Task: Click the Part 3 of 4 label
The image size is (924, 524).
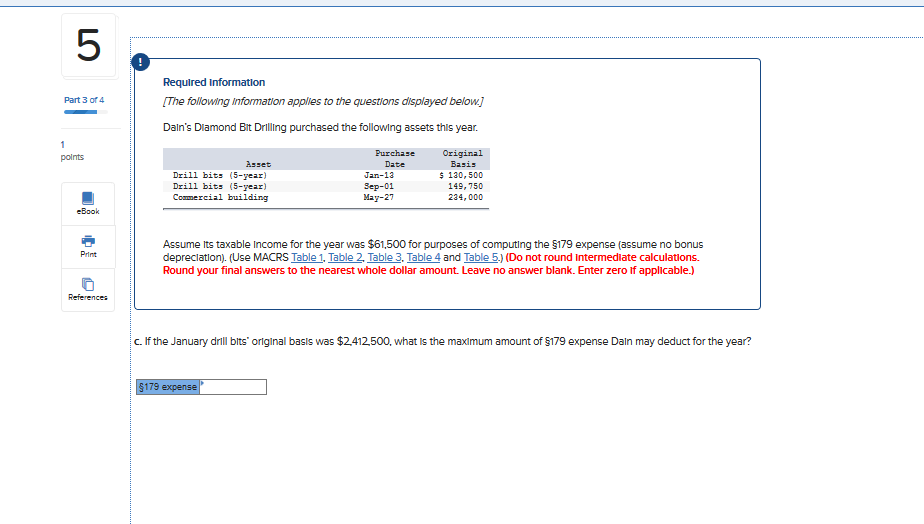Action: pyautogui.click(x=84, y=100)
